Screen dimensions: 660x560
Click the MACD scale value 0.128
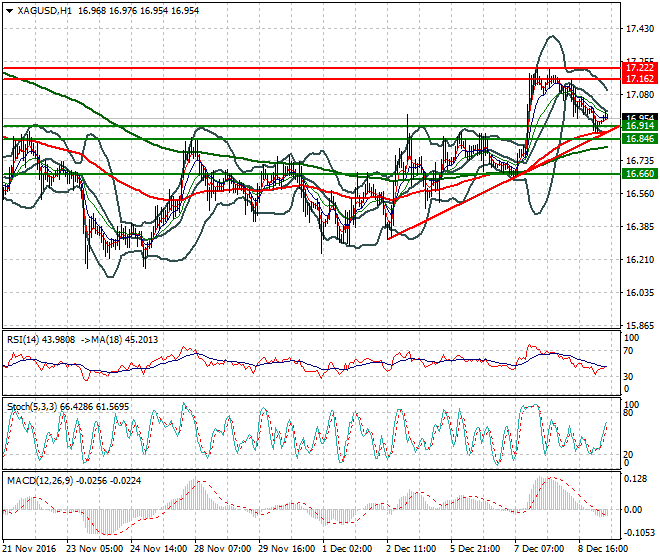coord(635,479)
